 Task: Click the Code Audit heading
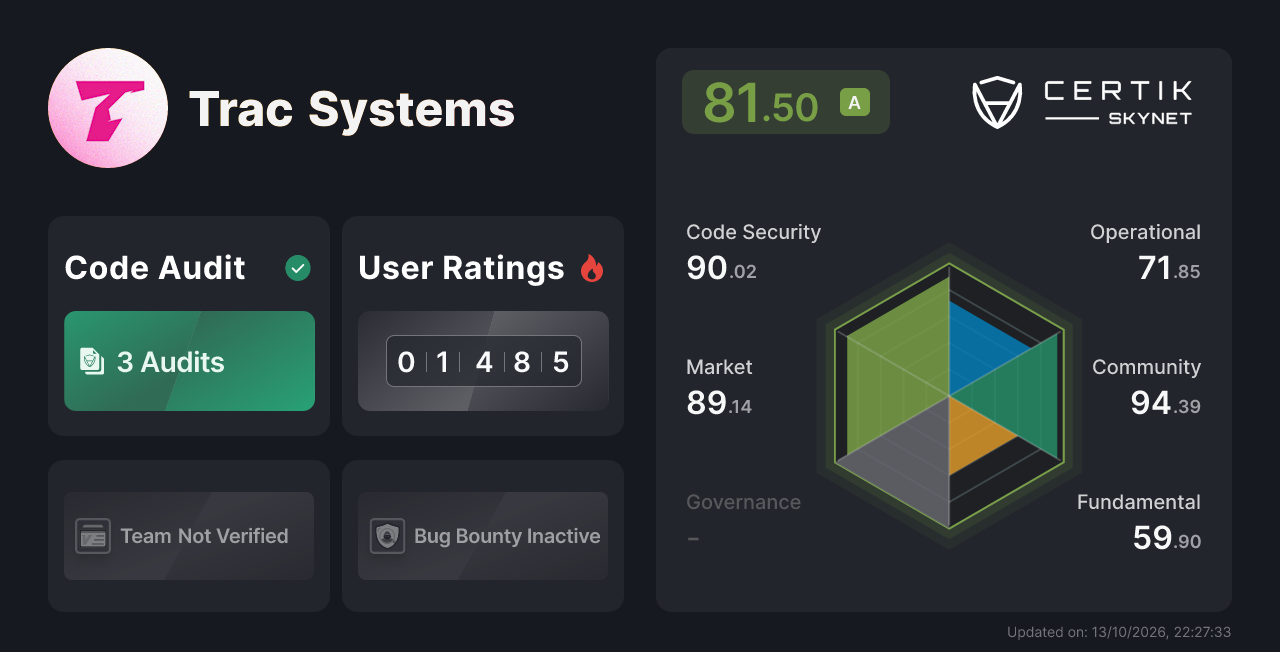click(x=155, y=268)
